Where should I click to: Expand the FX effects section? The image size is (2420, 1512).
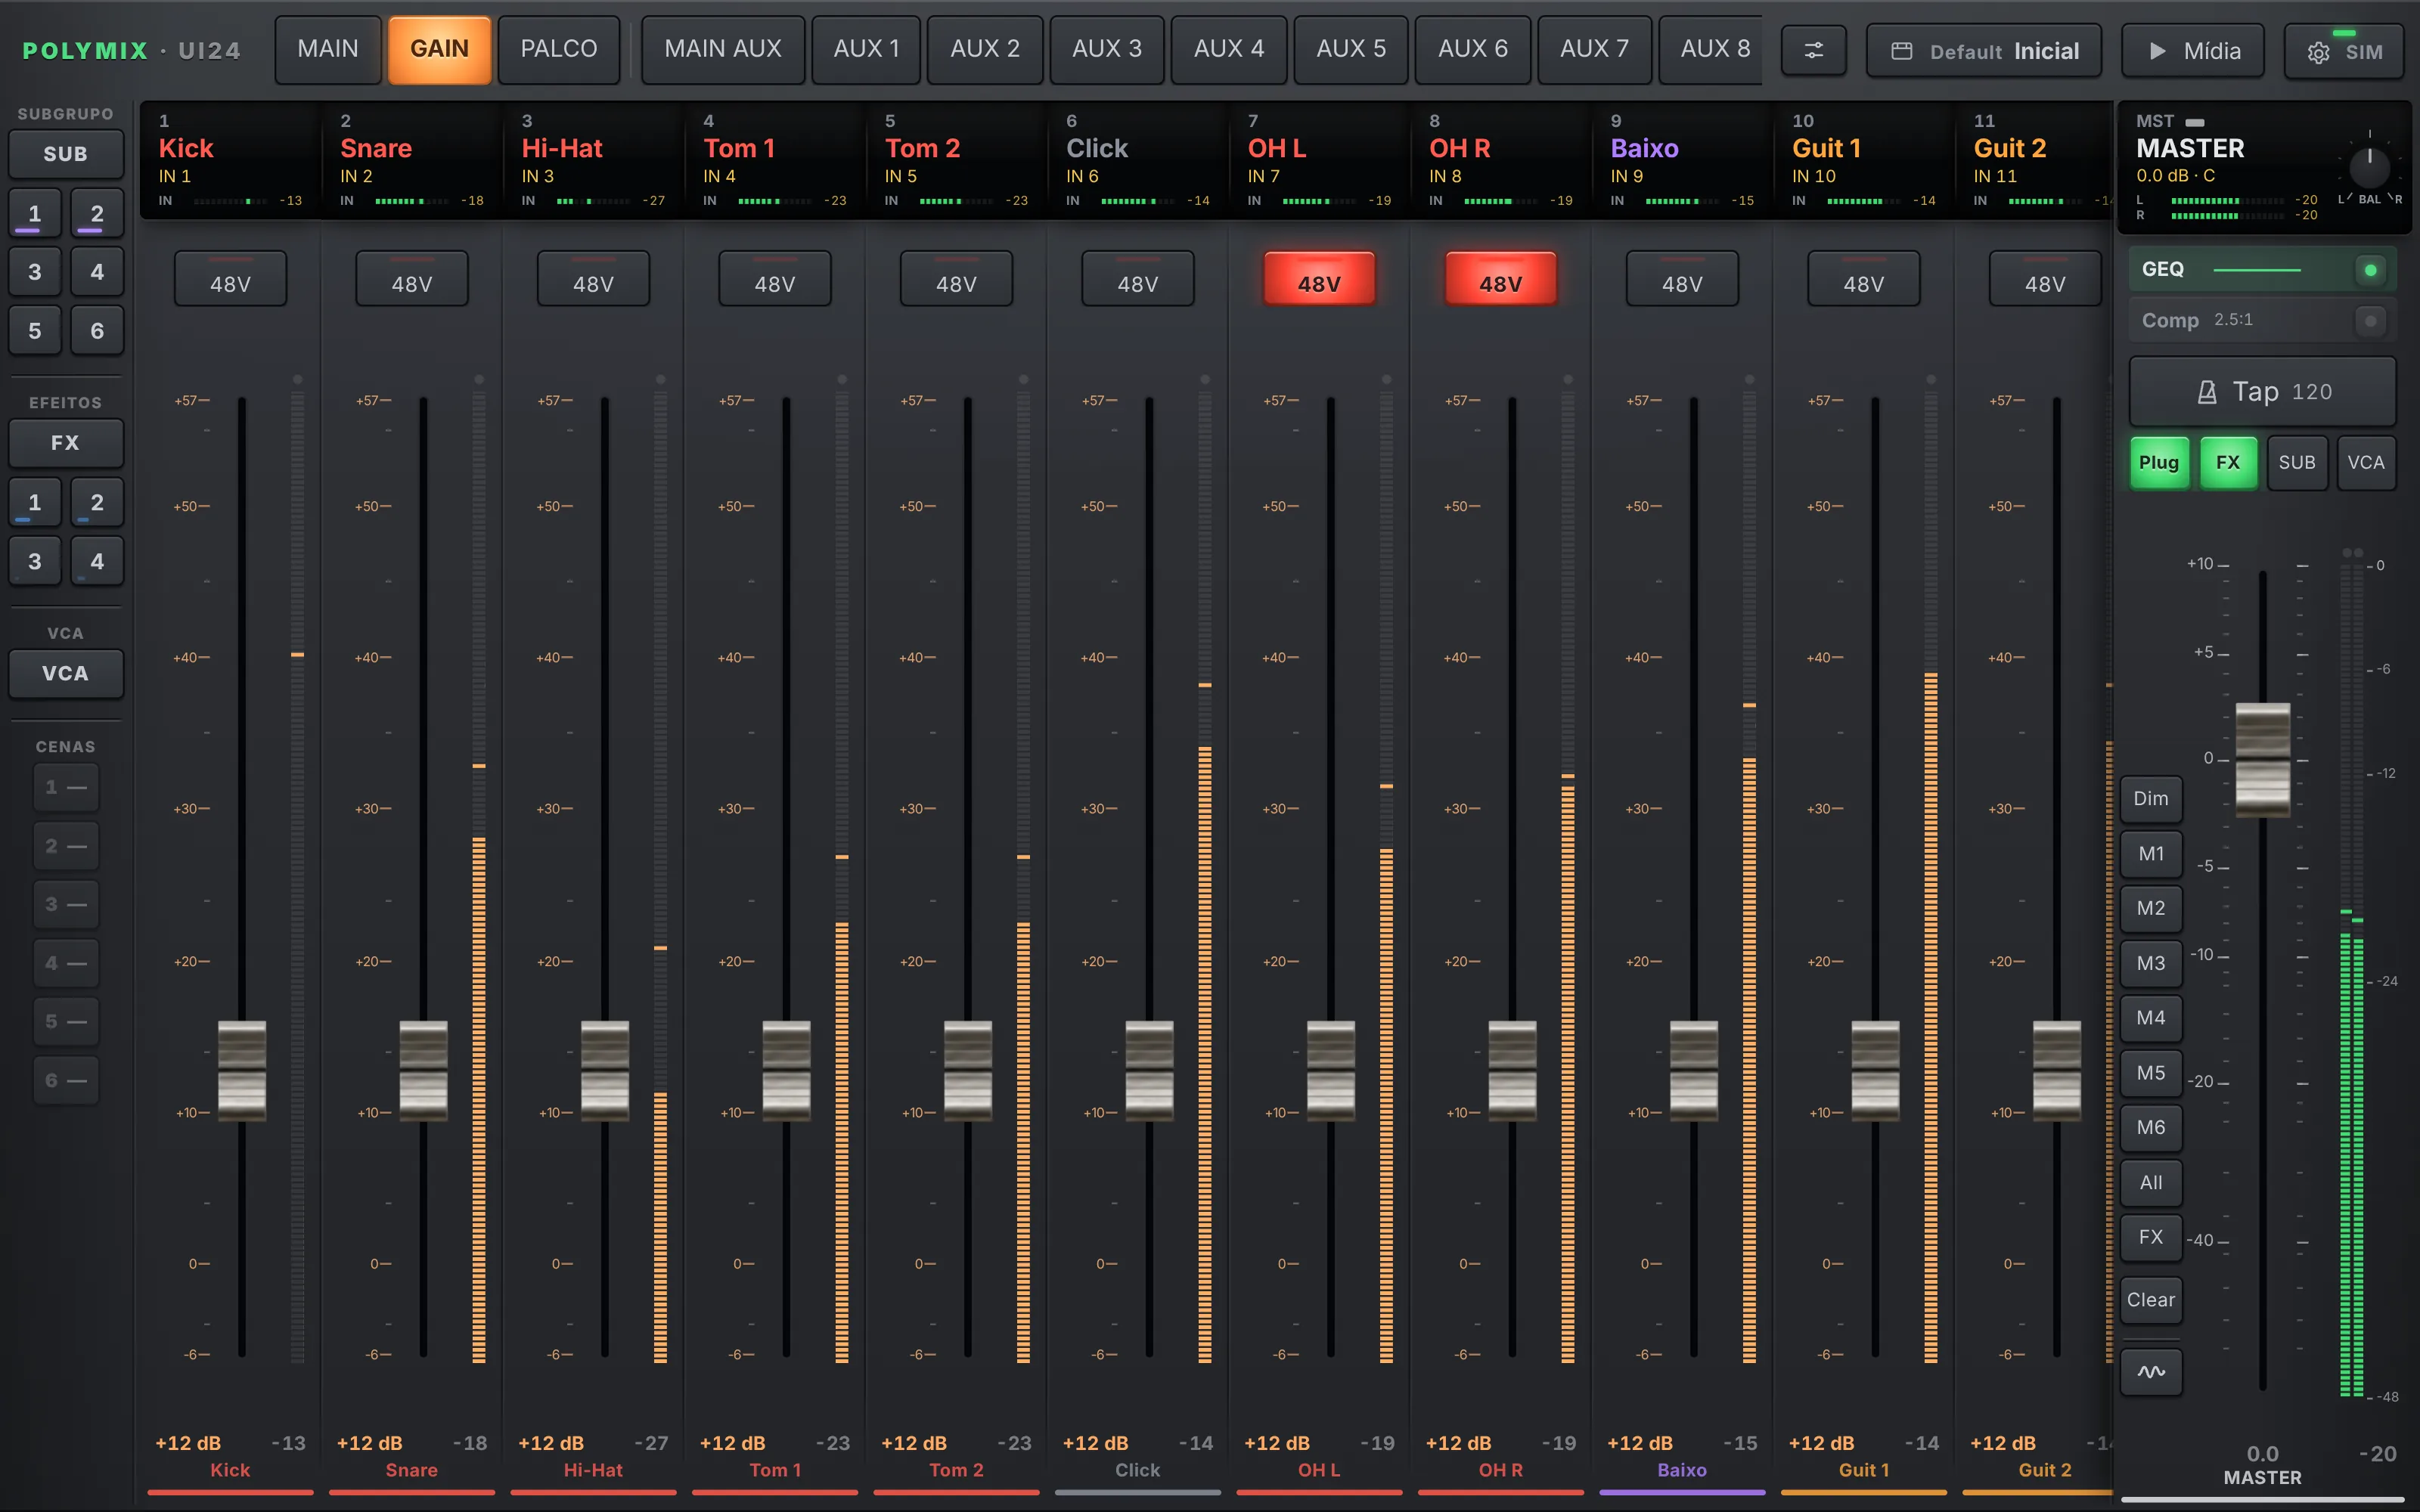tap(66, 442)
